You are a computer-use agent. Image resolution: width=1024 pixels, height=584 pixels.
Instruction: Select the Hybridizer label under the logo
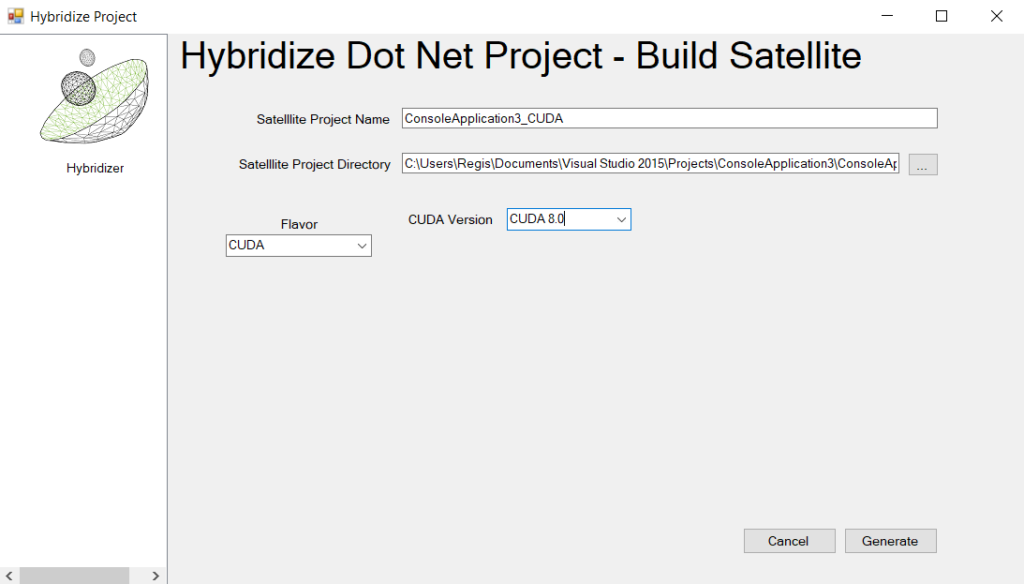tap(95, 168)
